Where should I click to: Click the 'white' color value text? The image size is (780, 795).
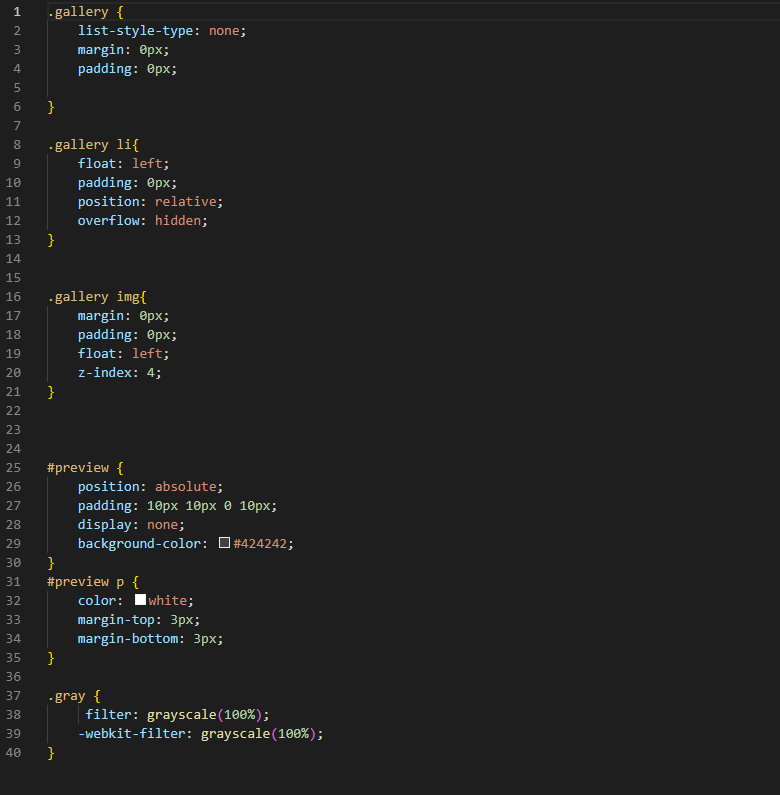point(168,600)
